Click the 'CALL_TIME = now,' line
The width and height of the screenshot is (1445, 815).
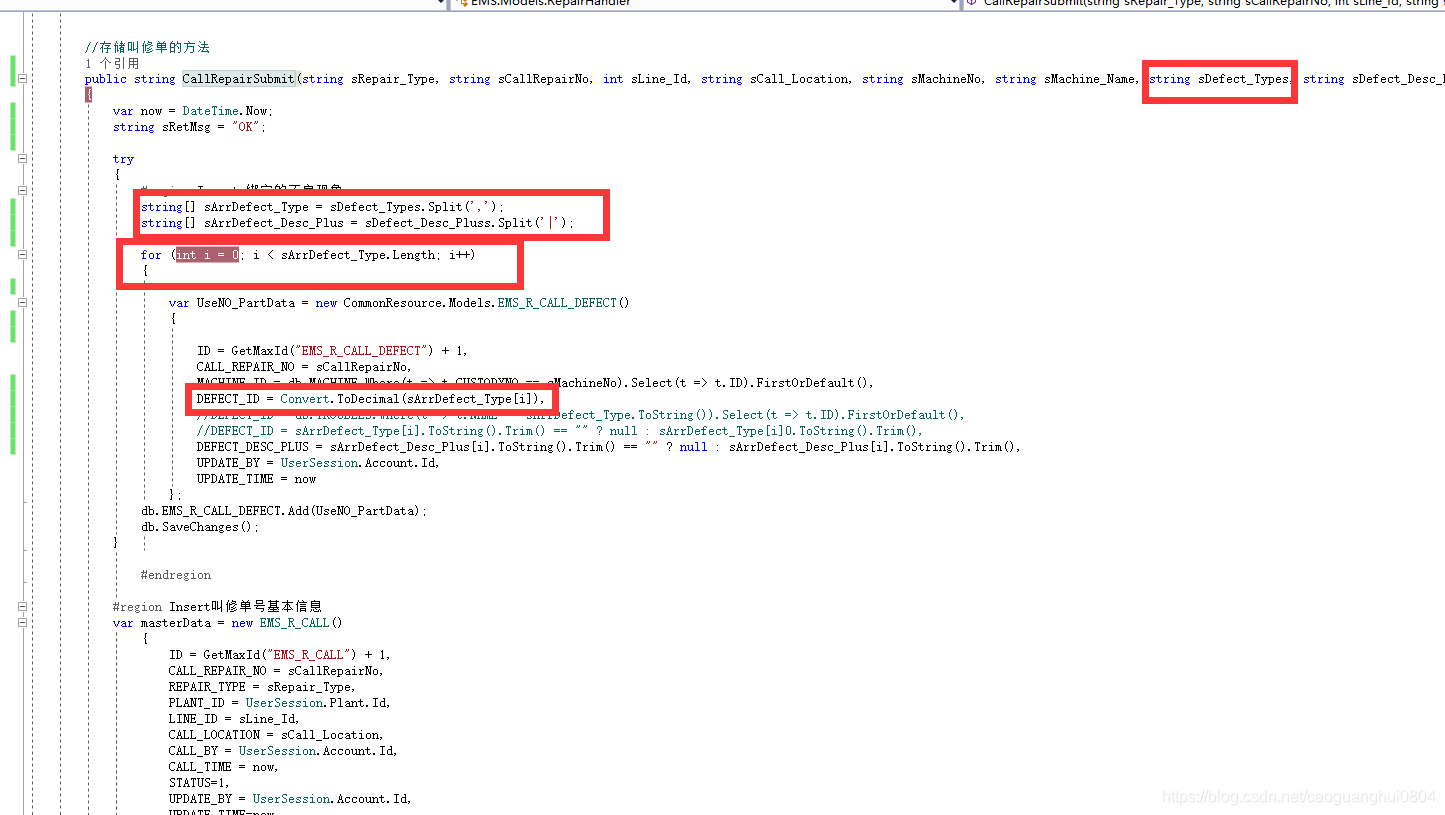click(223, 767)
